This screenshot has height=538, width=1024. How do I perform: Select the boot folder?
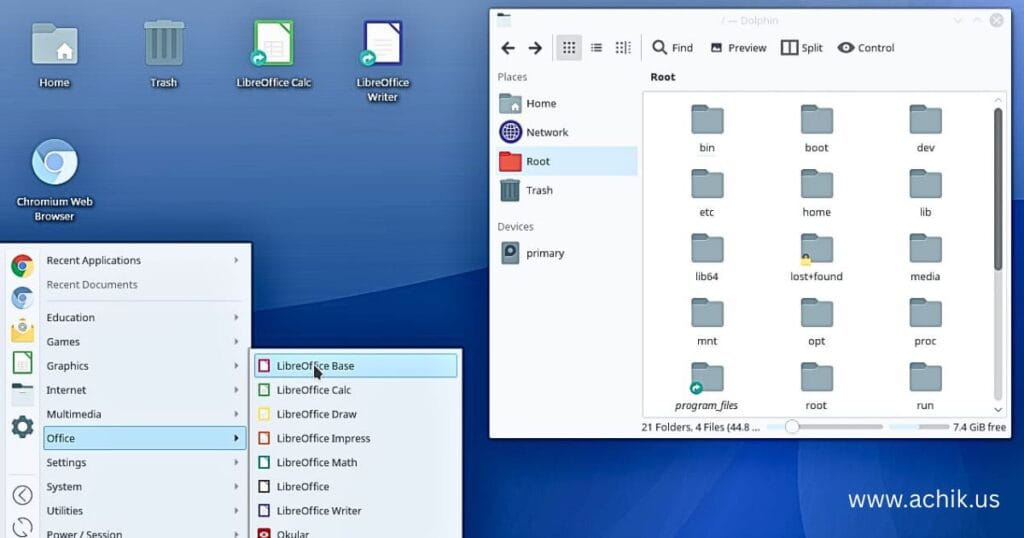click(x=816, y=129)
